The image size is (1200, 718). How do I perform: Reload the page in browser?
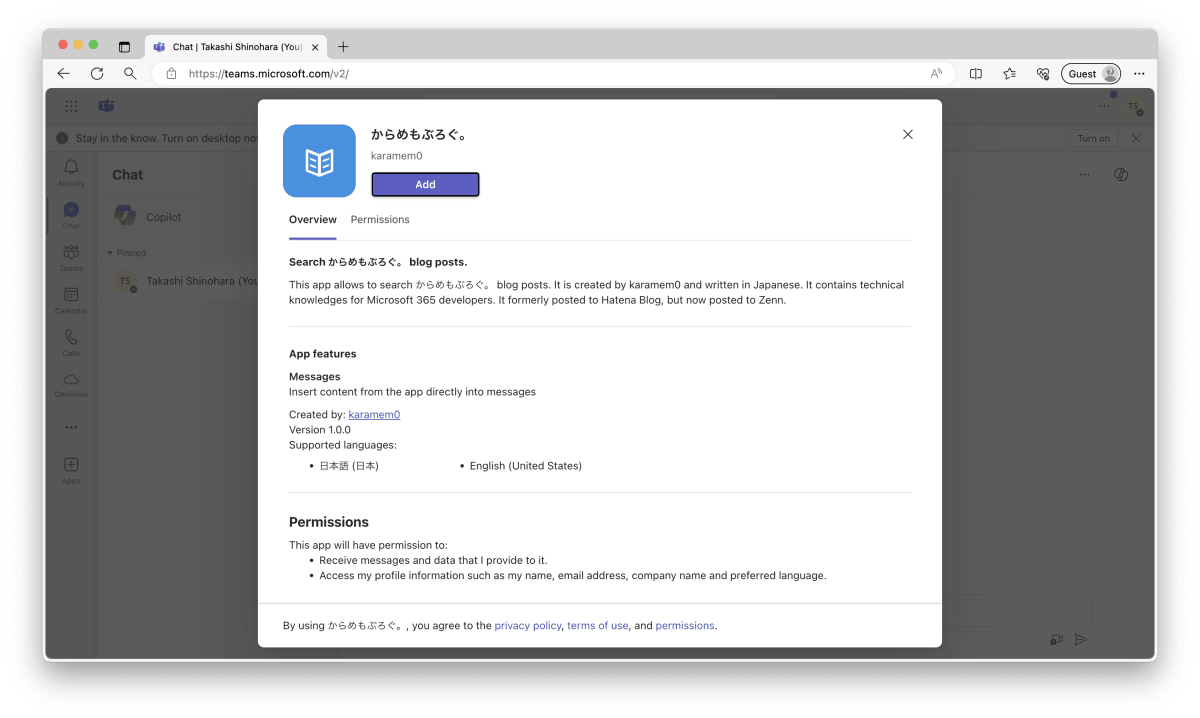click(x=97, y=74)
